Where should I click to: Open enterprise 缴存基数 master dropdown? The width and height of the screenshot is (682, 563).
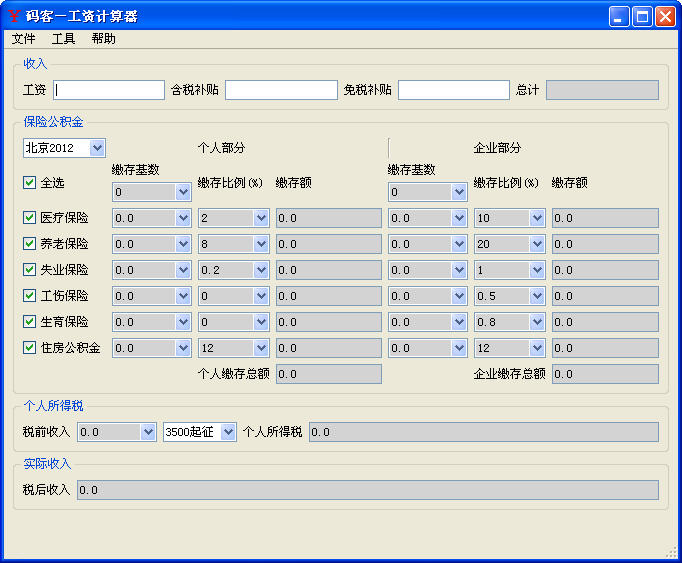pos(428,192)
